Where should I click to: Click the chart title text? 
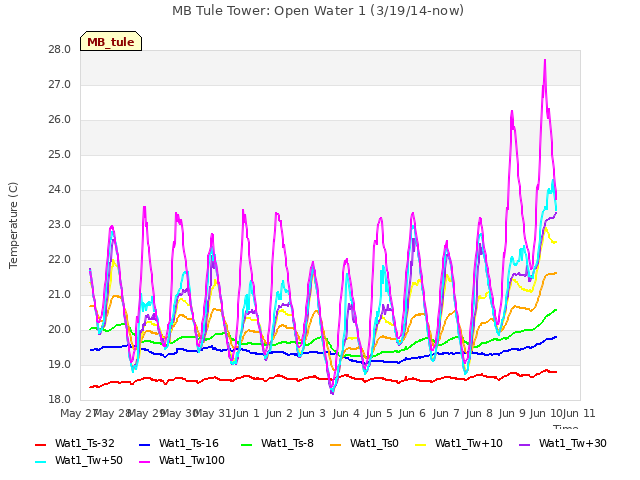318,11
